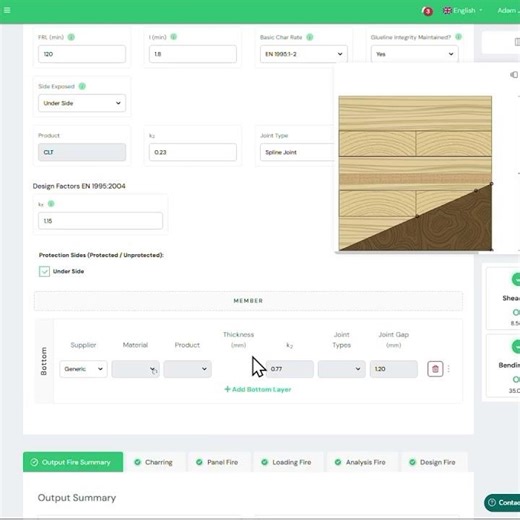520x520 pixels.
Task: Switch to the Output Fire Summary tab
Action: pos(73,462)
